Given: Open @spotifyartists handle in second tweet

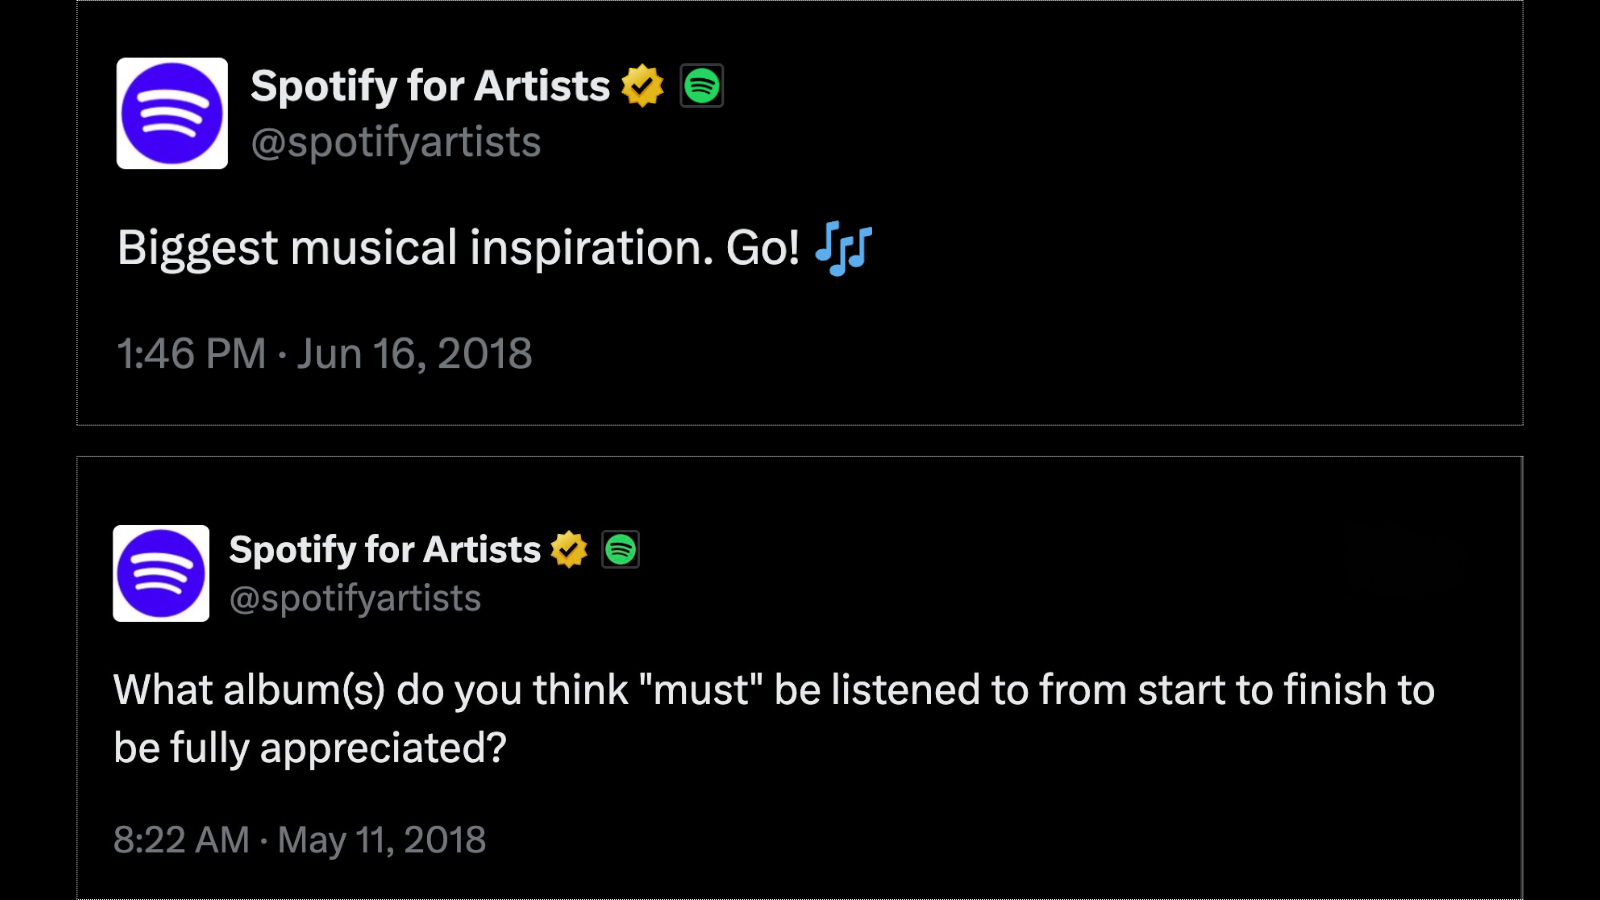Looking at the screenshot, I should 355,598.
